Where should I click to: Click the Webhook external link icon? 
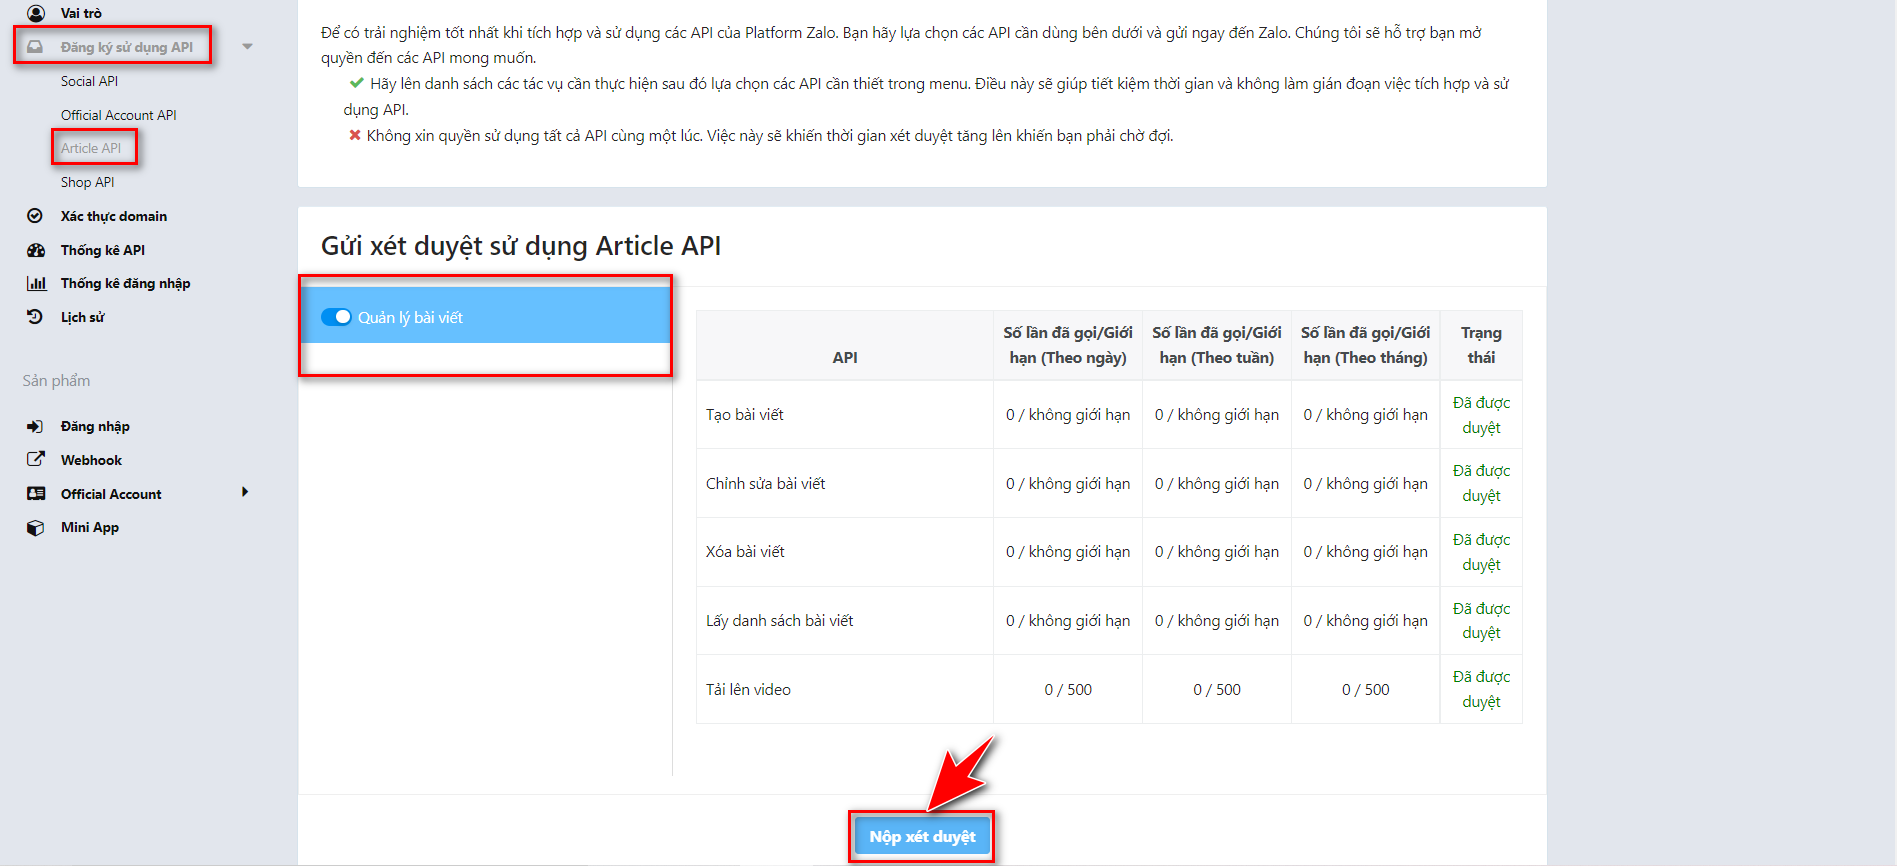(36, 460)
